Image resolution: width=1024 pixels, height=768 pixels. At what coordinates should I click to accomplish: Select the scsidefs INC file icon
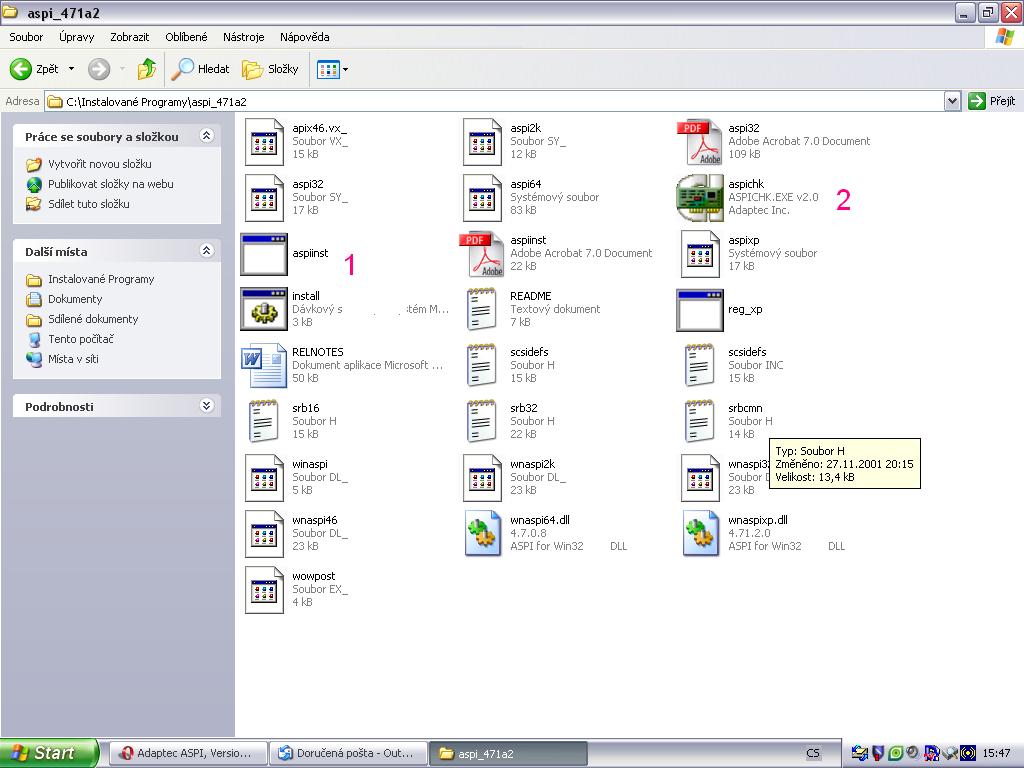tap(700, 366)
